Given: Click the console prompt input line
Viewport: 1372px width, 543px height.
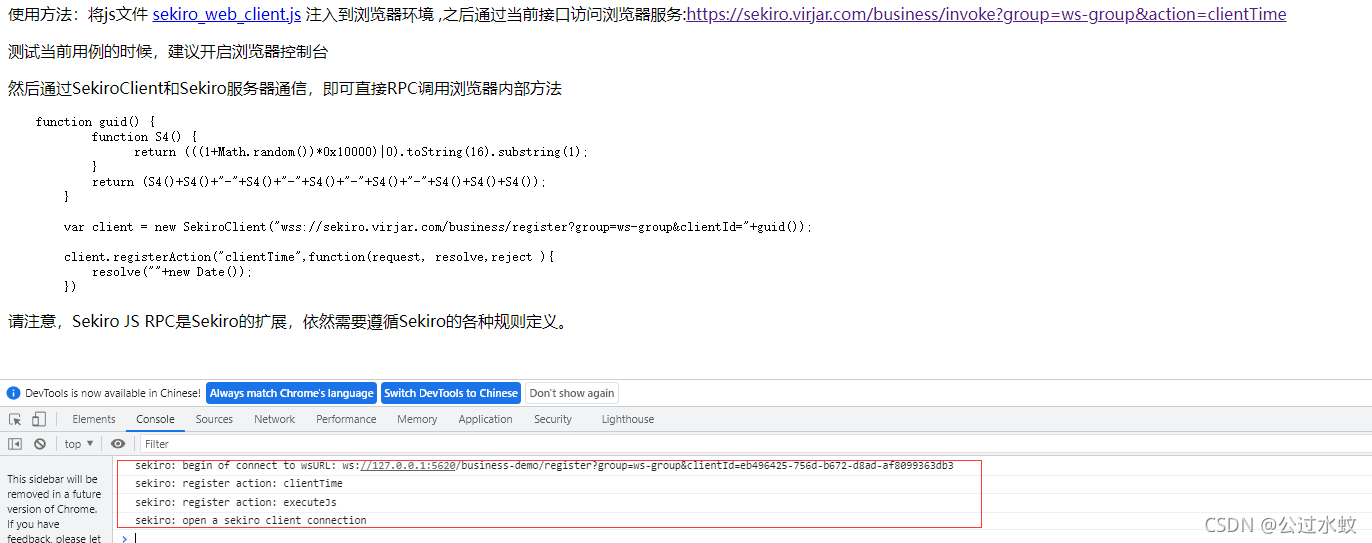Looking at the screenshot, I should click(x=750, y=538).
